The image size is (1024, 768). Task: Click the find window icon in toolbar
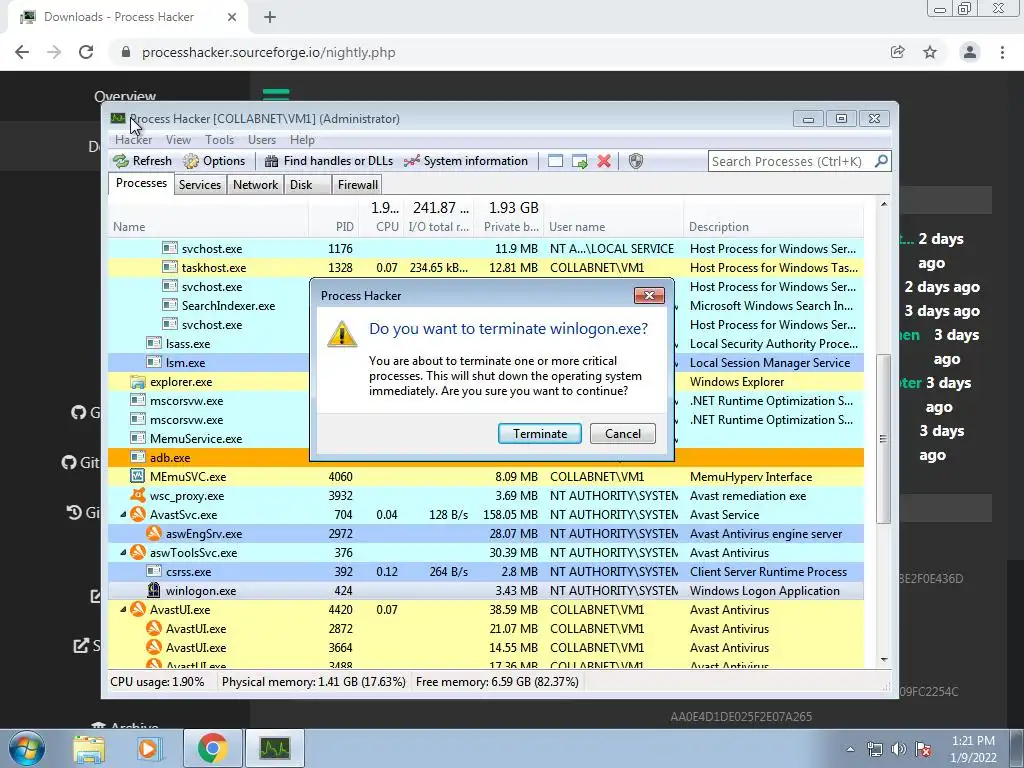click(555, 161)
